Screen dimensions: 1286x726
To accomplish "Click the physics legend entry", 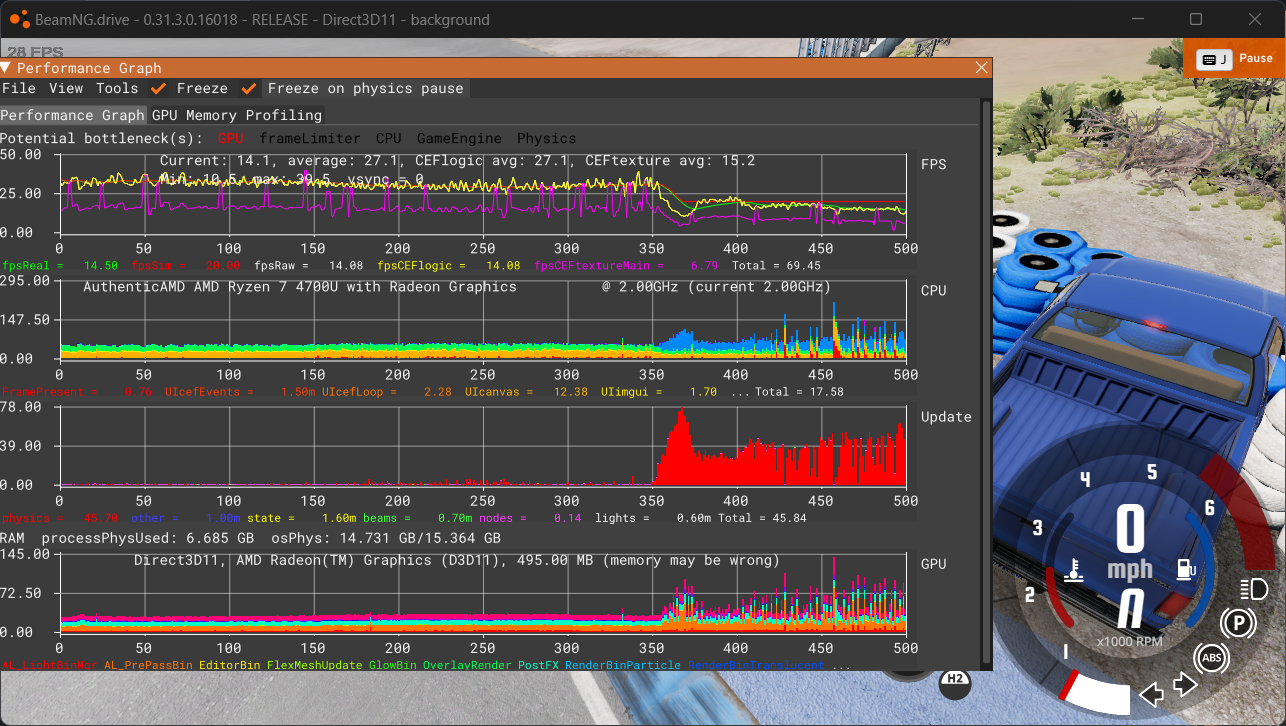I will (x=60, y=518).
